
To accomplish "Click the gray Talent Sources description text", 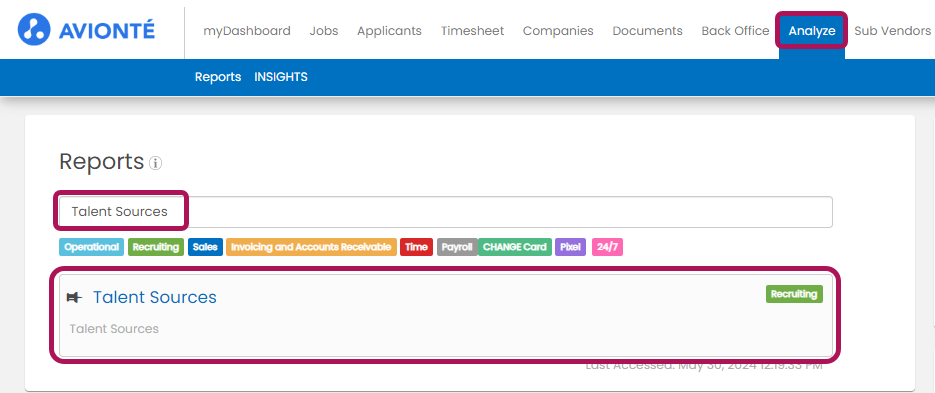I will [x=114, y=329].
